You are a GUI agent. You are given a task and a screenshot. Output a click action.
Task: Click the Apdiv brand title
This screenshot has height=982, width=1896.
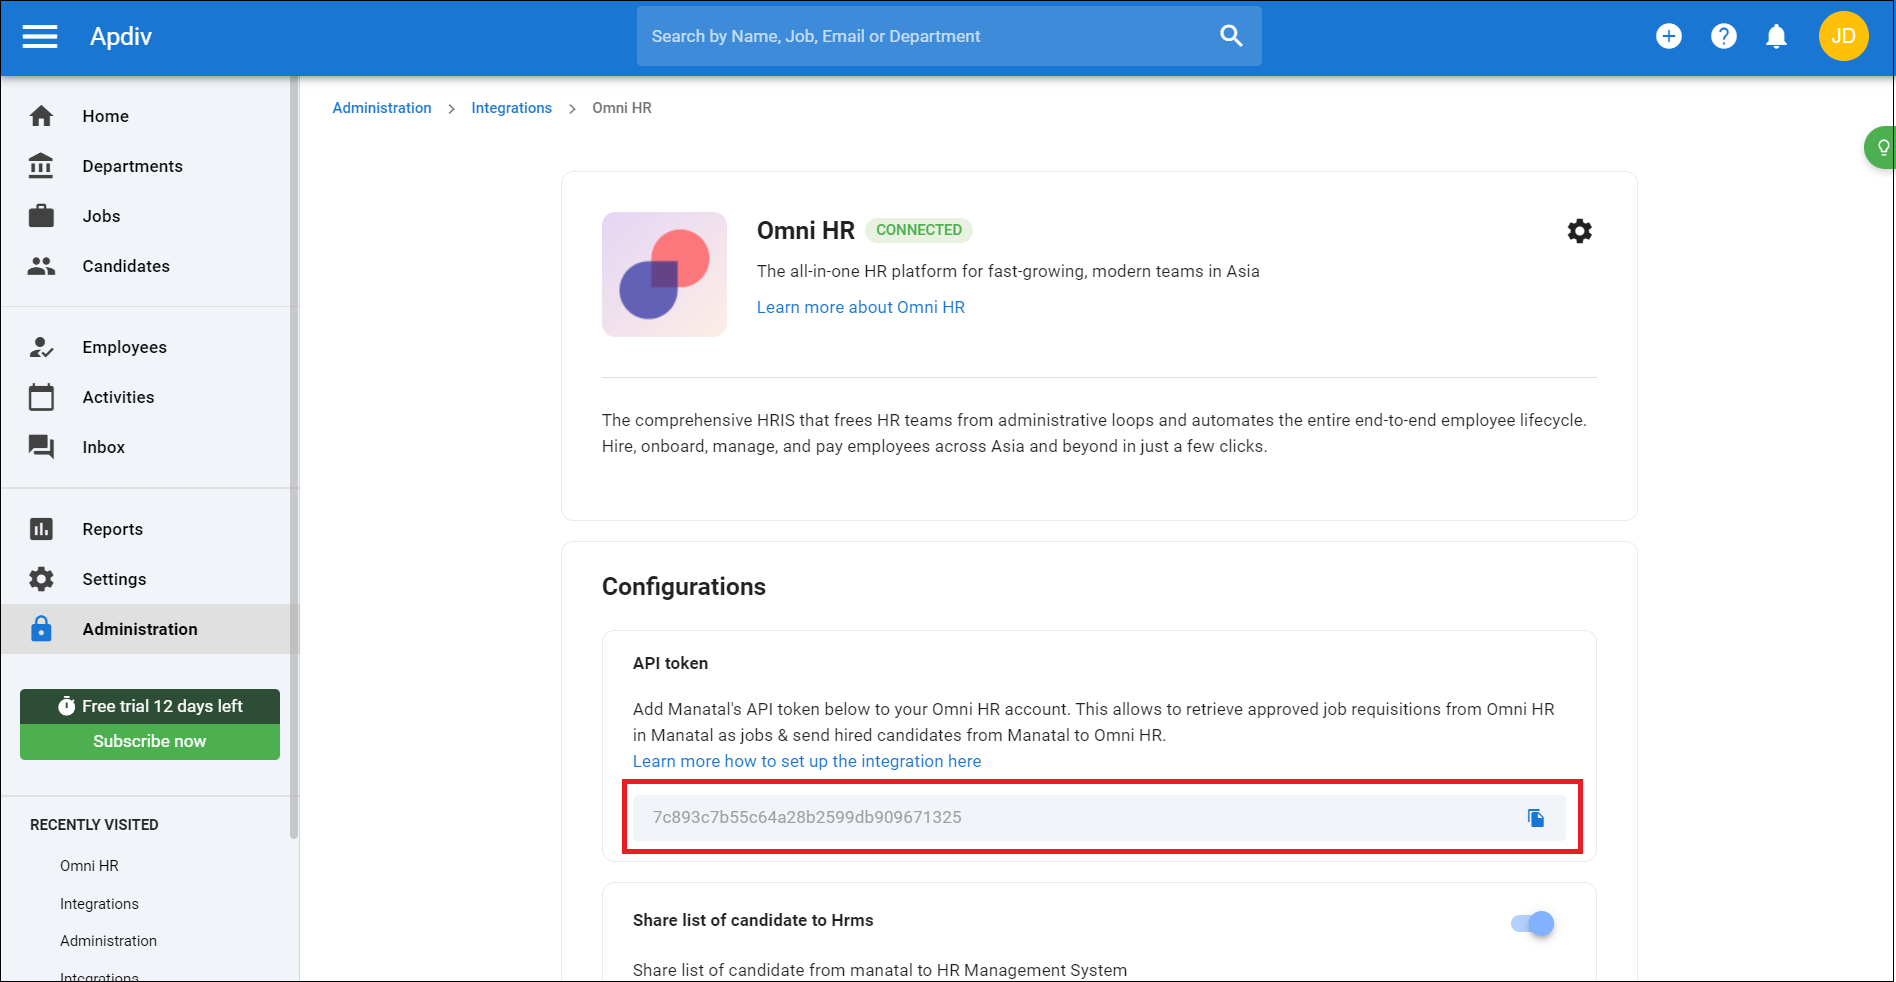tap(121, 37)
